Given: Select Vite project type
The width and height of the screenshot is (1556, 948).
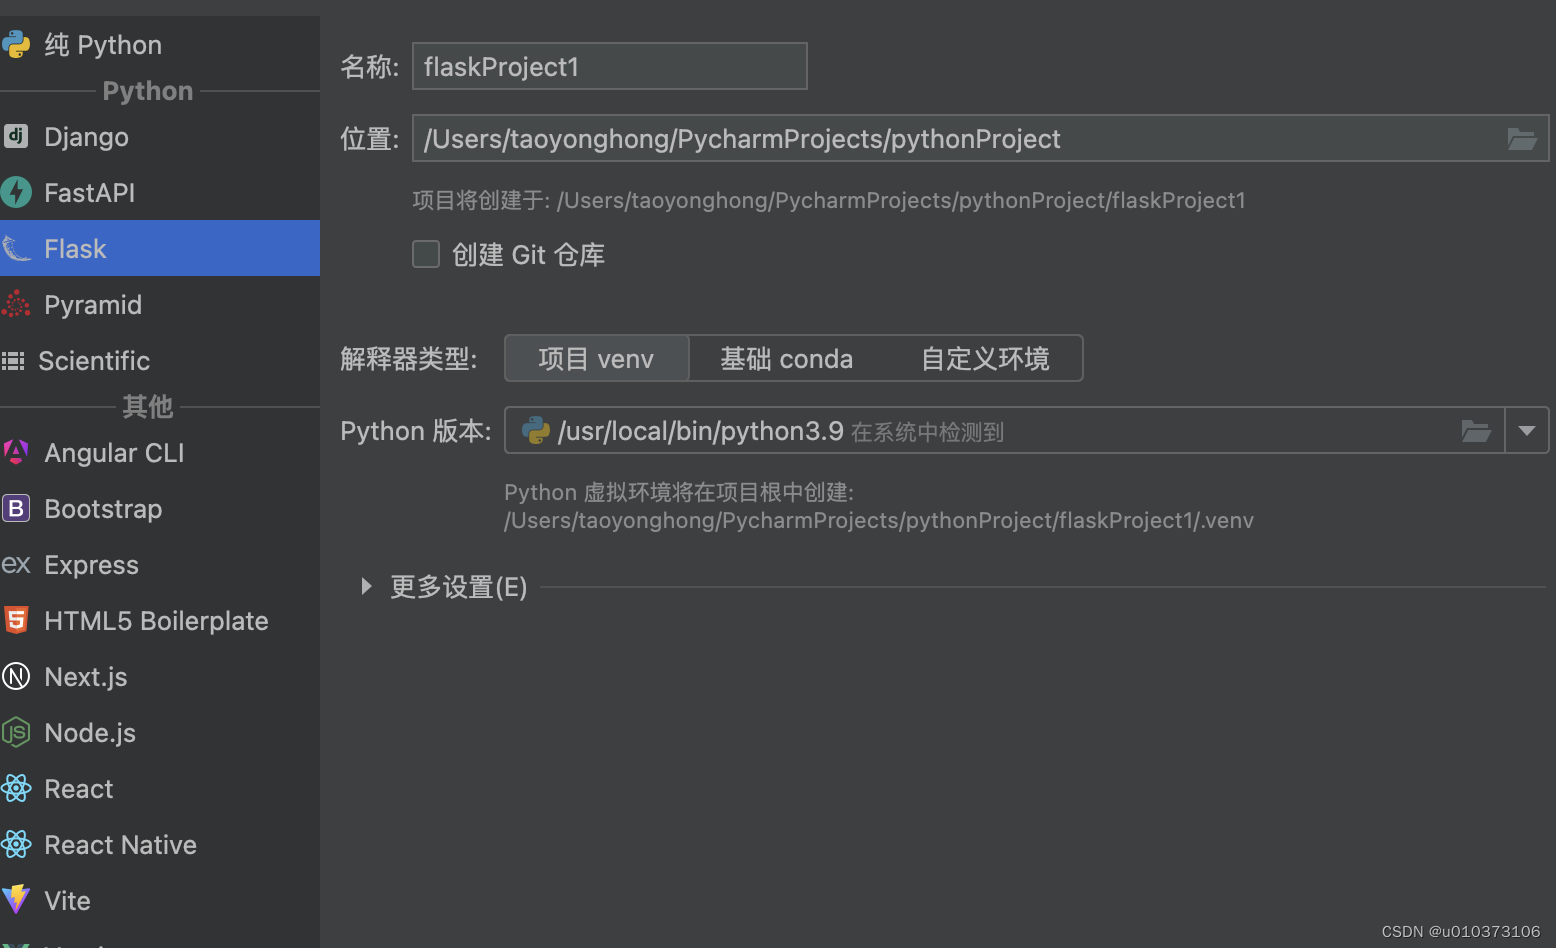Looking at the screenshot, I should click(x=160, y=900).
